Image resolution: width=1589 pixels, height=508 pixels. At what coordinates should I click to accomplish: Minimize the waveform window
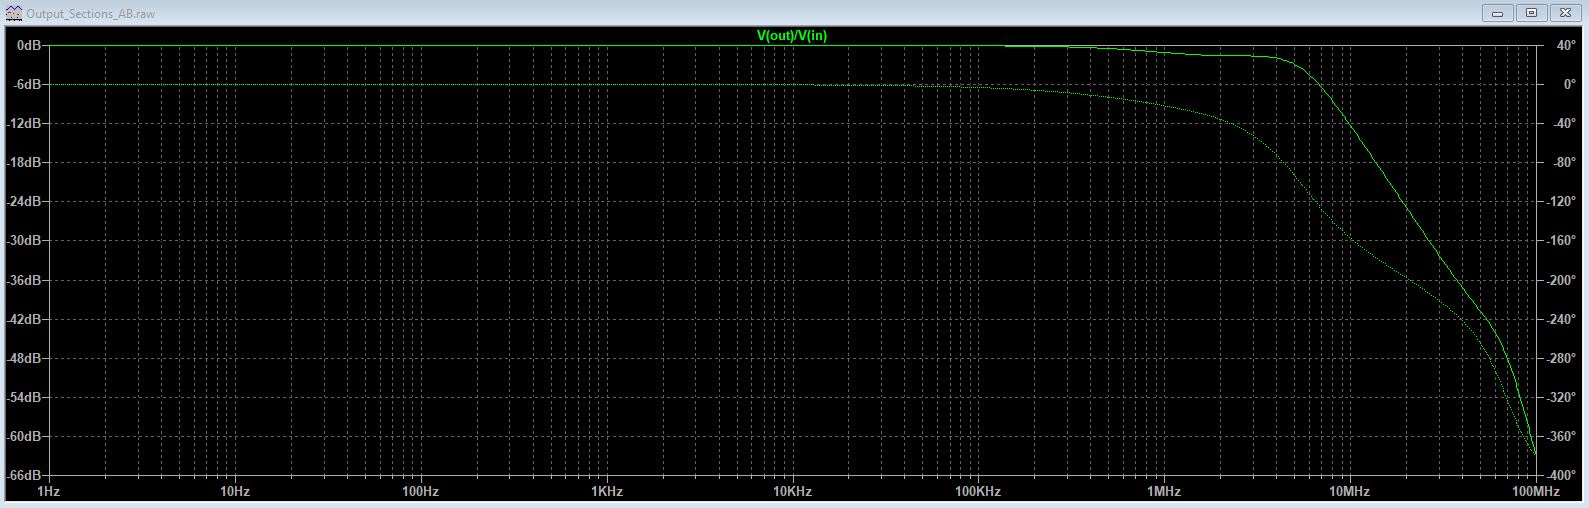(x=1498, y=13)
